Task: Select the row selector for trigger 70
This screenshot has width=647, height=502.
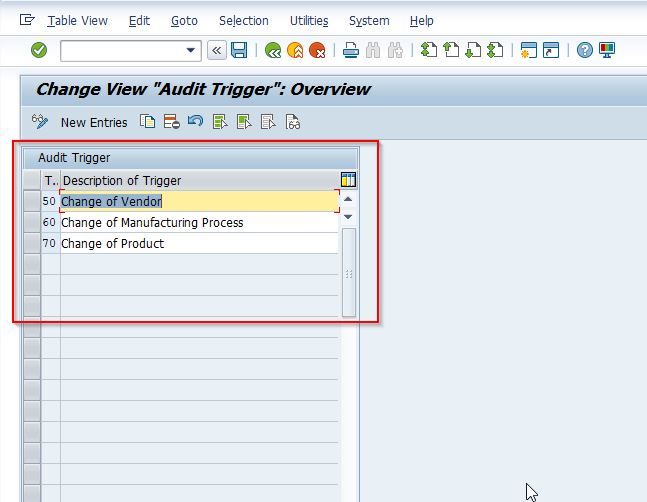Action: point(32,243)
